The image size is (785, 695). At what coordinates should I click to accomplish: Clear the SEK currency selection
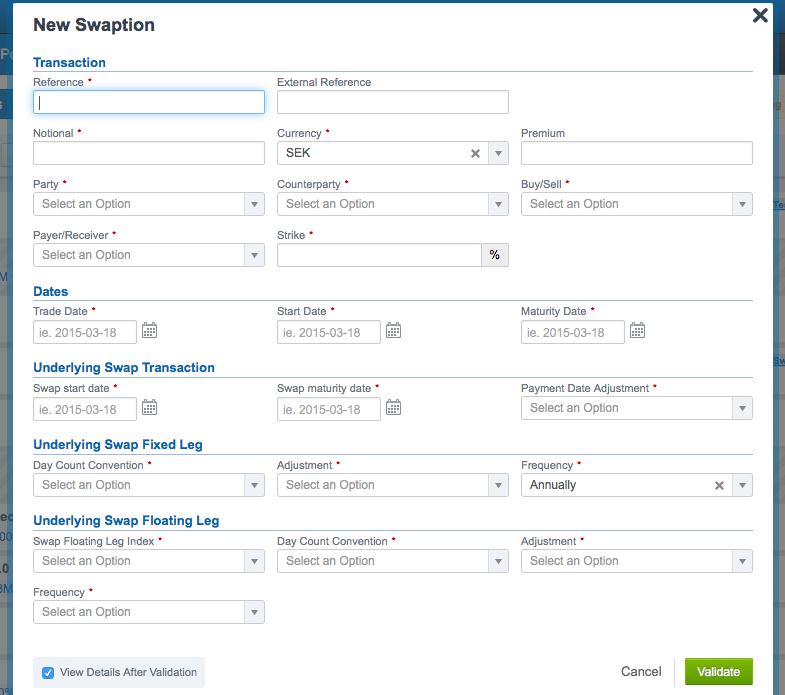(x=476, y=153)
